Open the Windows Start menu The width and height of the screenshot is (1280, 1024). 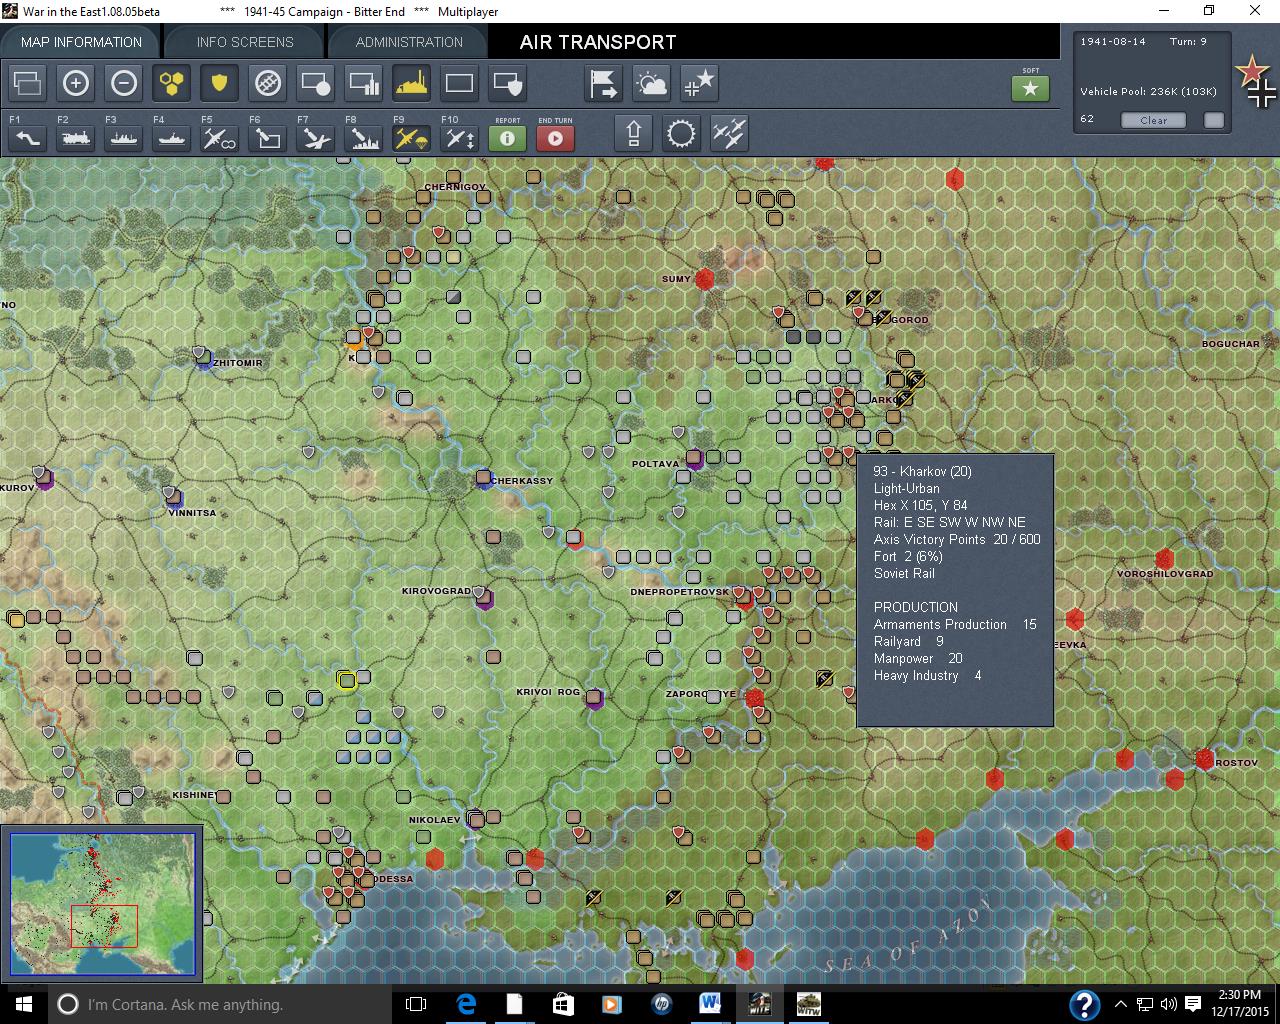point(23,1004)
